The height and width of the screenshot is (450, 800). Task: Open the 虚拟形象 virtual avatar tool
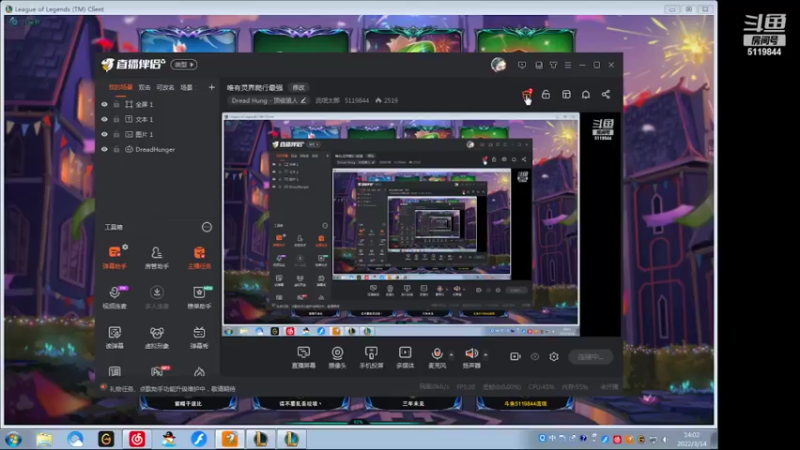pos(157,337)
